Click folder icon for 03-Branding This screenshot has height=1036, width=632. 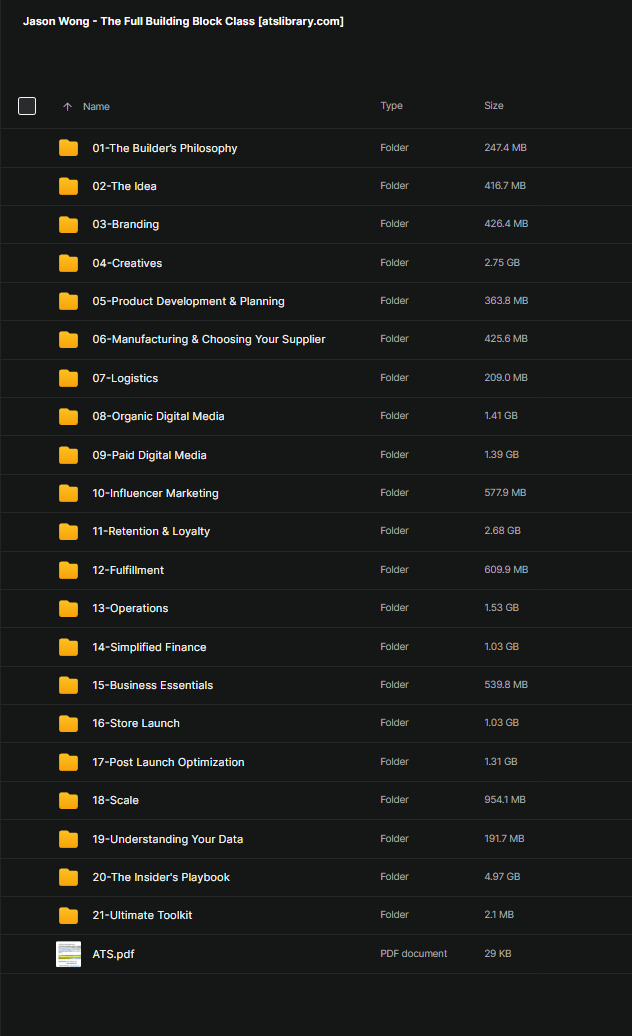point(69,225)
